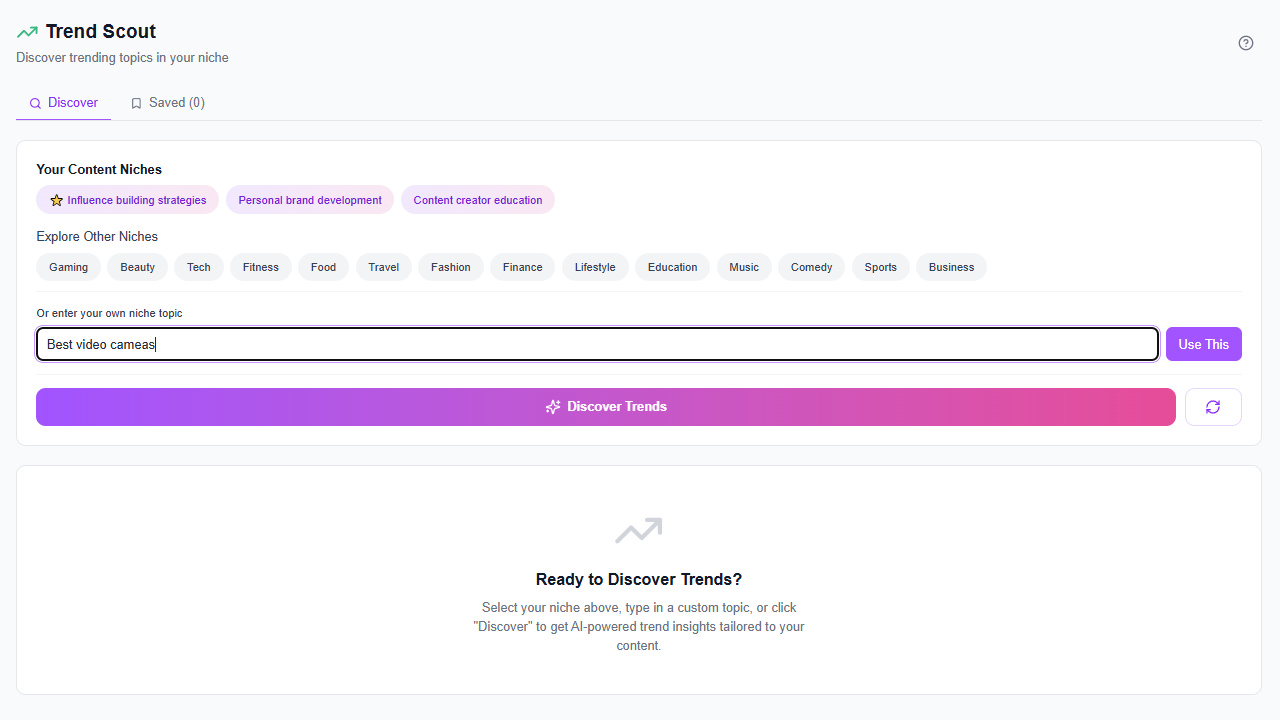This screenshot has width=1280, height=720.
Task: Pick the Beauty niche chip
Action: click(138, 267)
